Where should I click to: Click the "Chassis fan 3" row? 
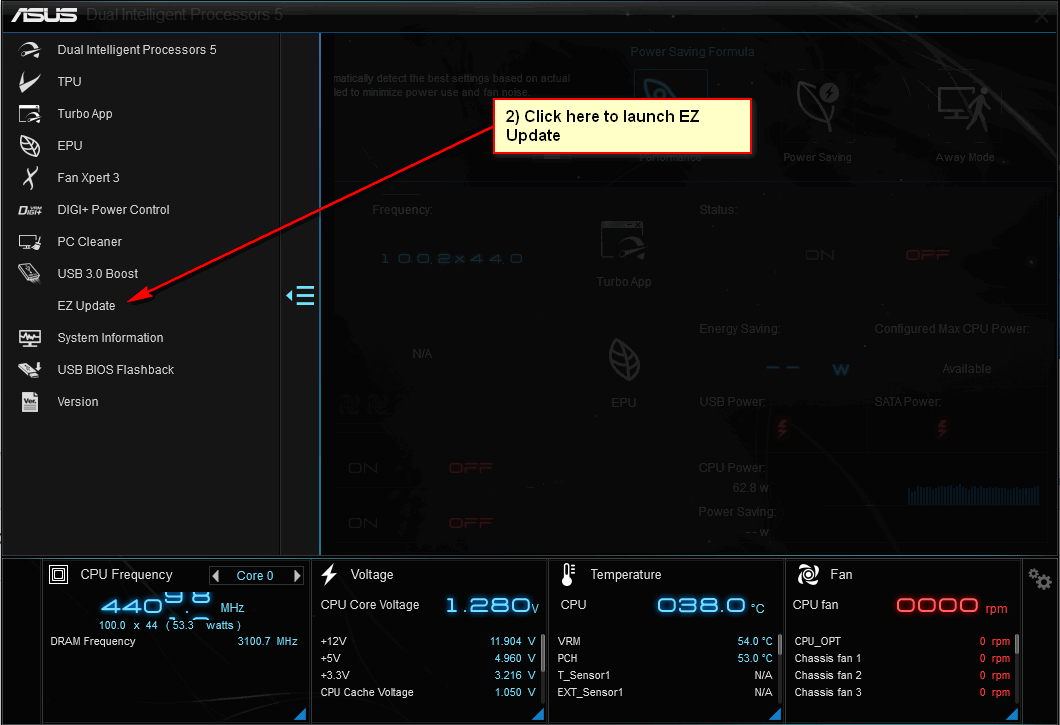[x=902, y=692]
